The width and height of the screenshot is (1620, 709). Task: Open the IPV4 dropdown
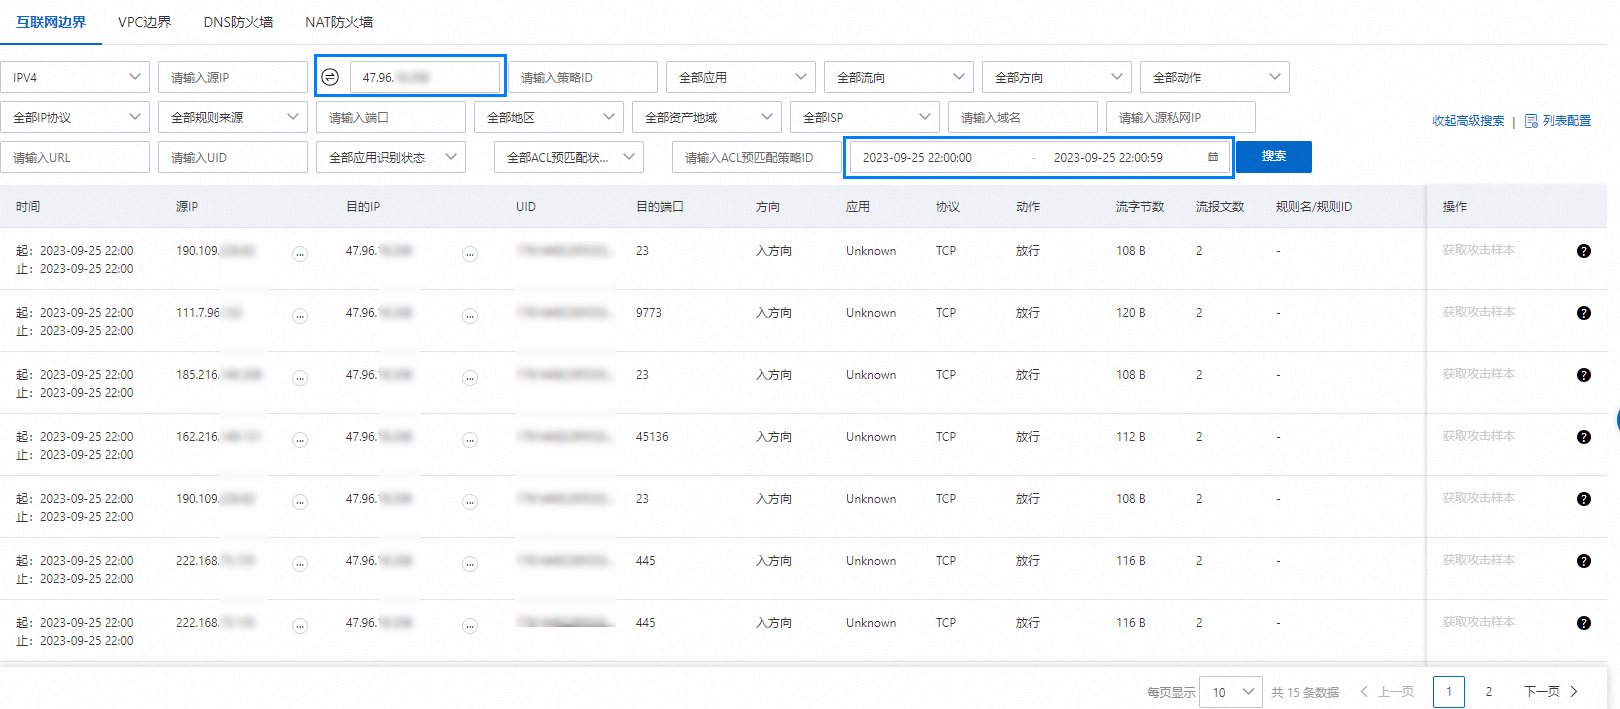point(75,77)
